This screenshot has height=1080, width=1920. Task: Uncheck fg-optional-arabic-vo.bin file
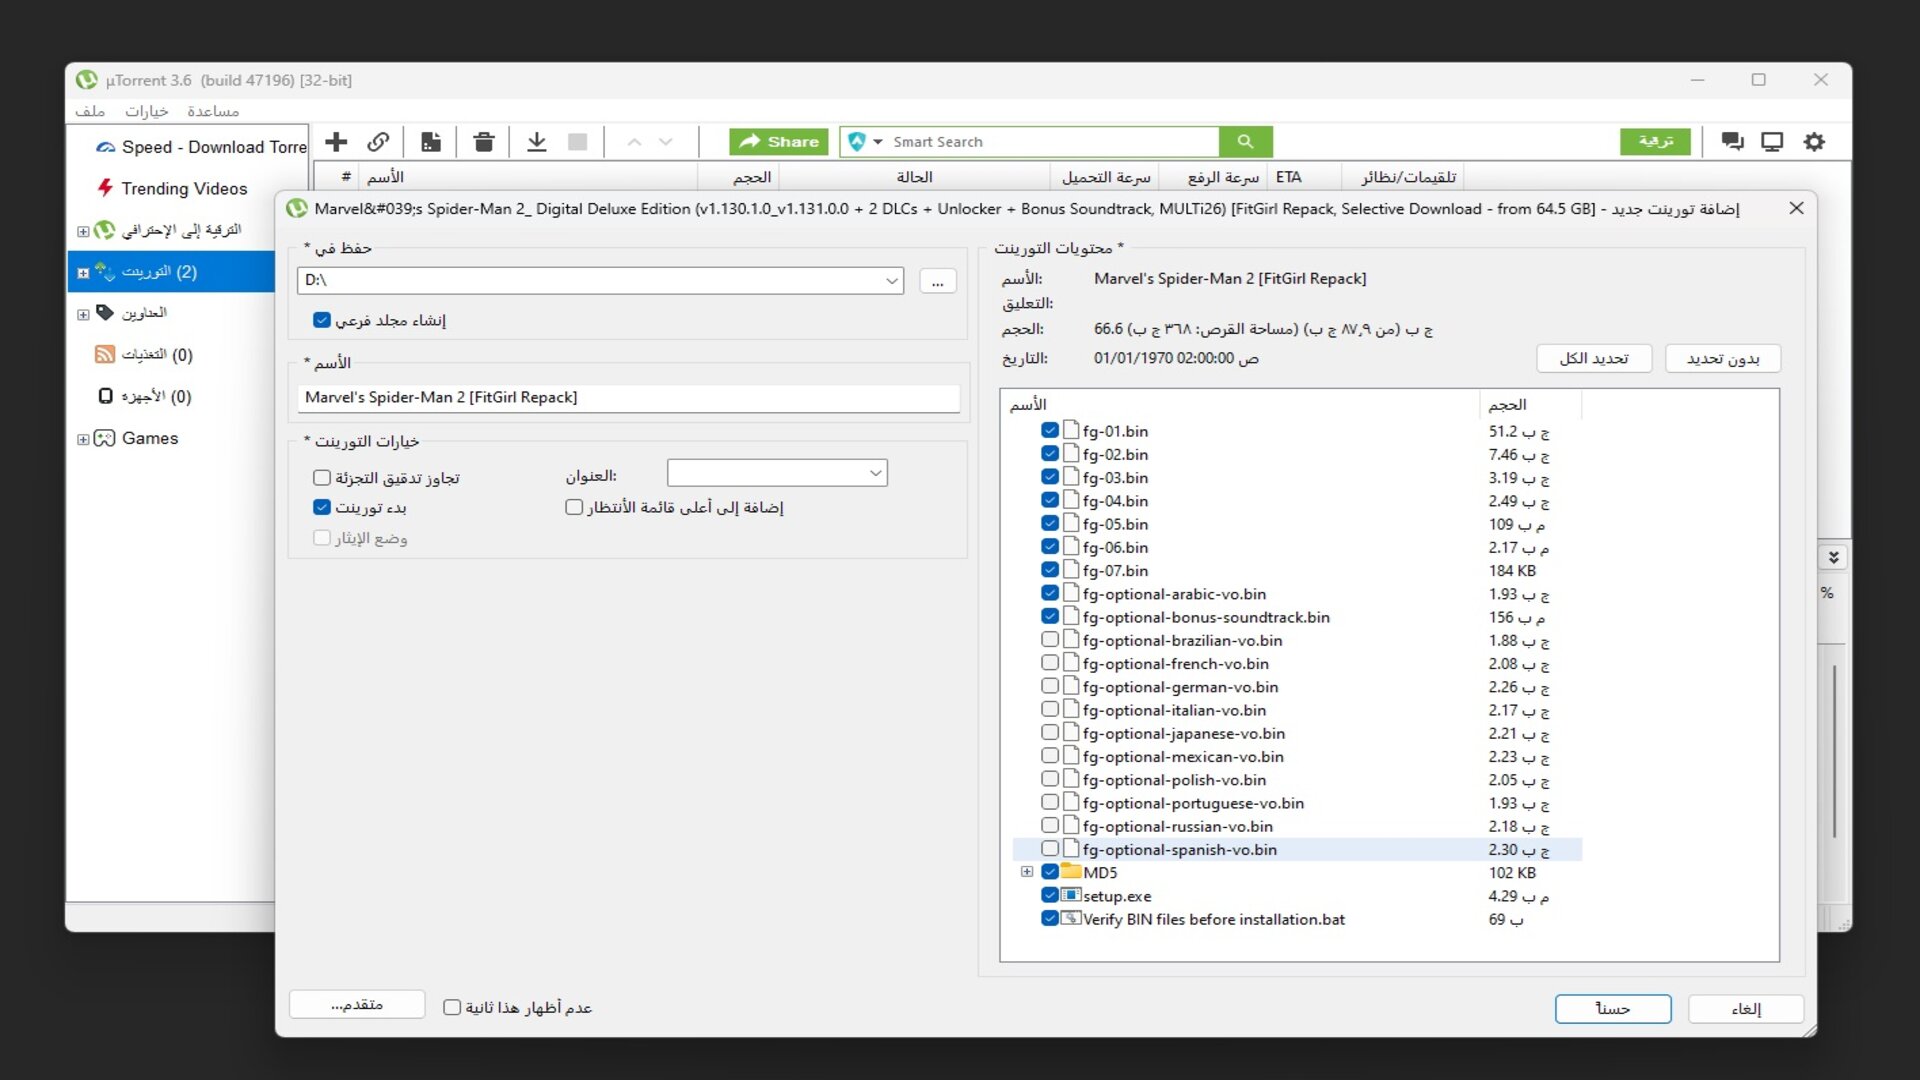1049,594
